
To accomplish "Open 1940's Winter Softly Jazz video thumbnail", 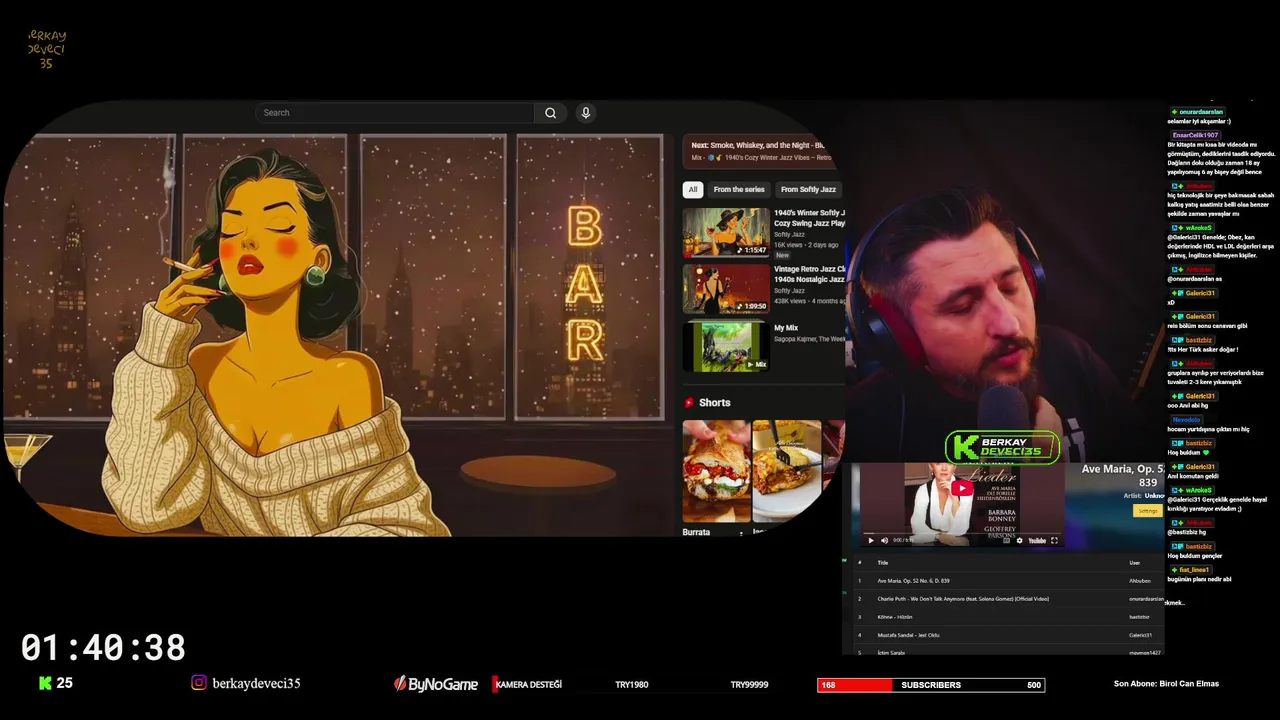I will (x=726, y=232).
